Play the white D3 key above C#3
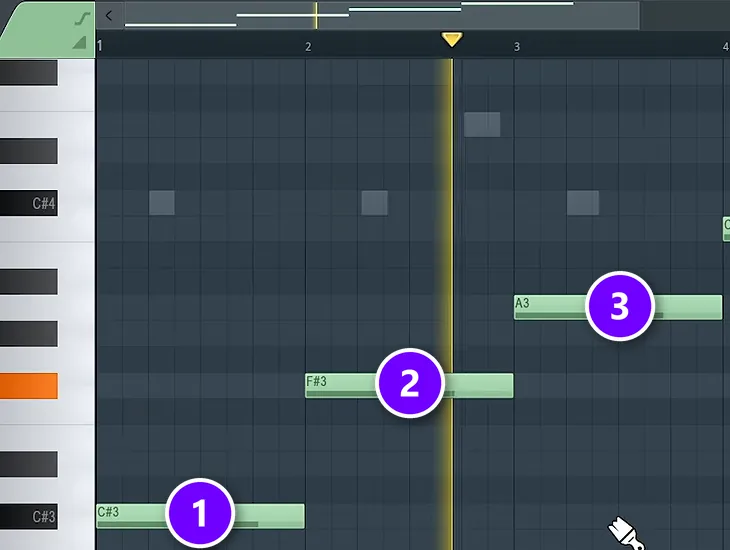Screen dimensions: 730x550 77,490
